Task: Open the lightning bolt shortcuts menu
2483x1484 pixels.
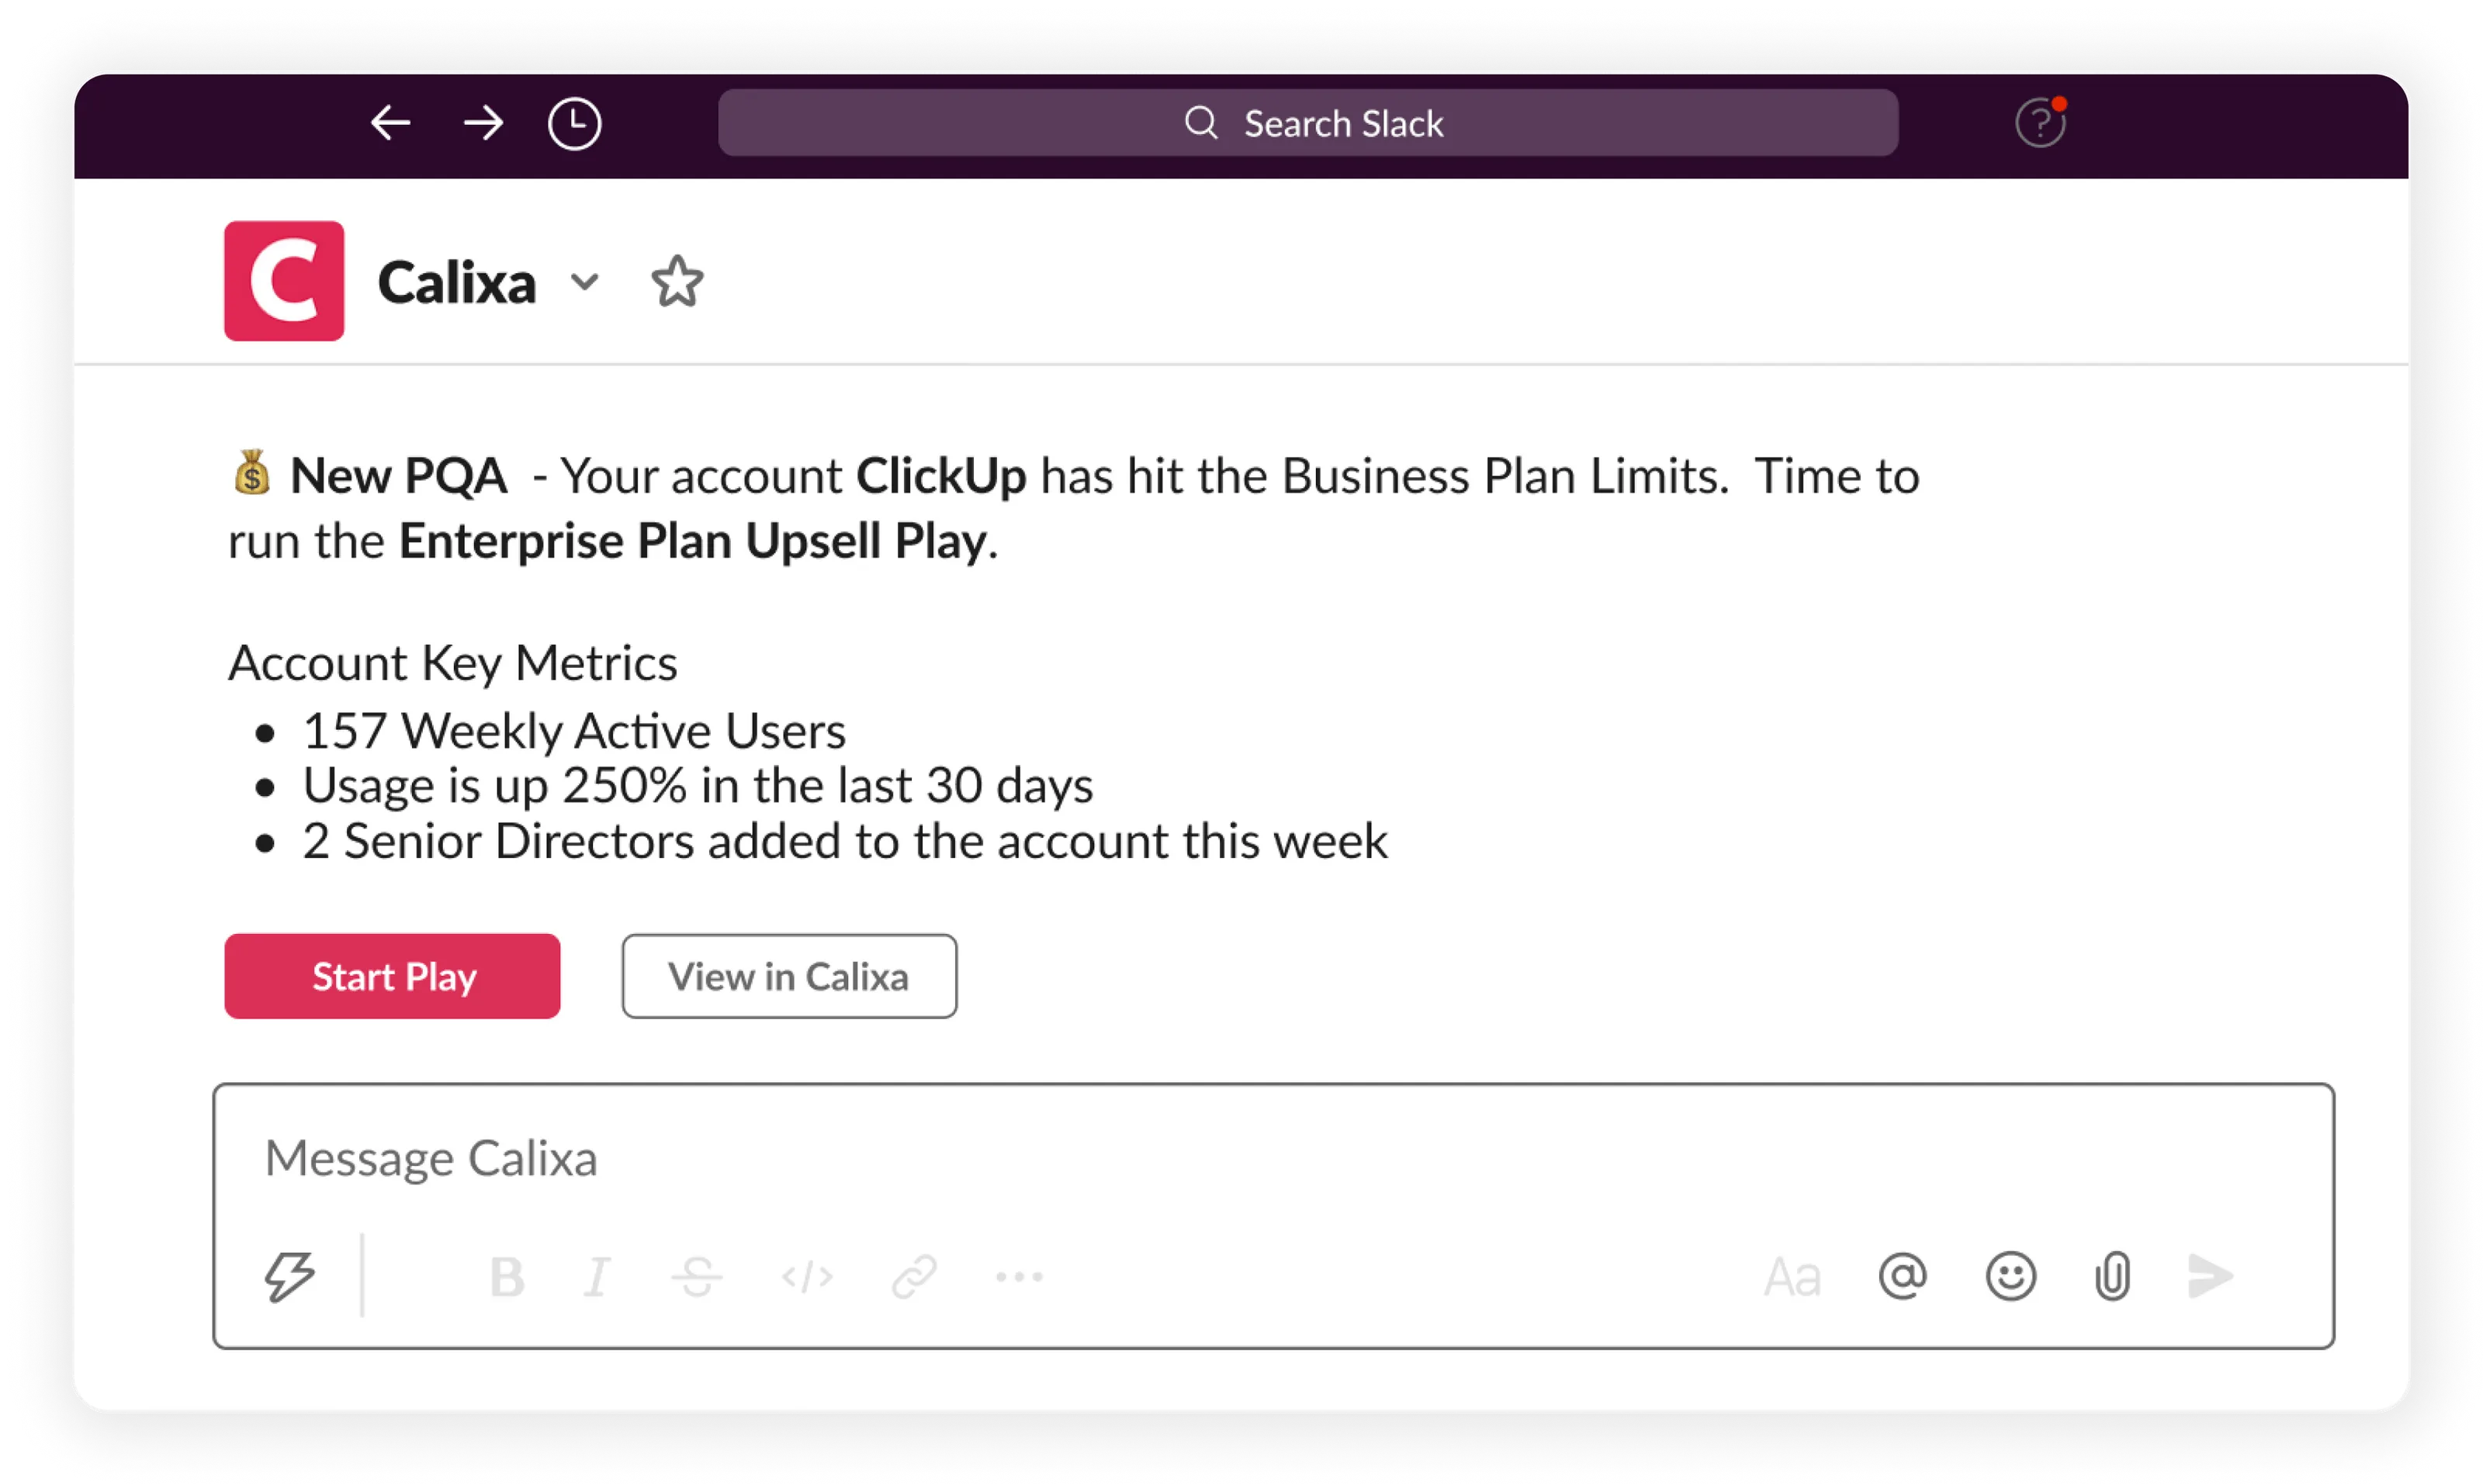Action: [x=290, y=1277]
